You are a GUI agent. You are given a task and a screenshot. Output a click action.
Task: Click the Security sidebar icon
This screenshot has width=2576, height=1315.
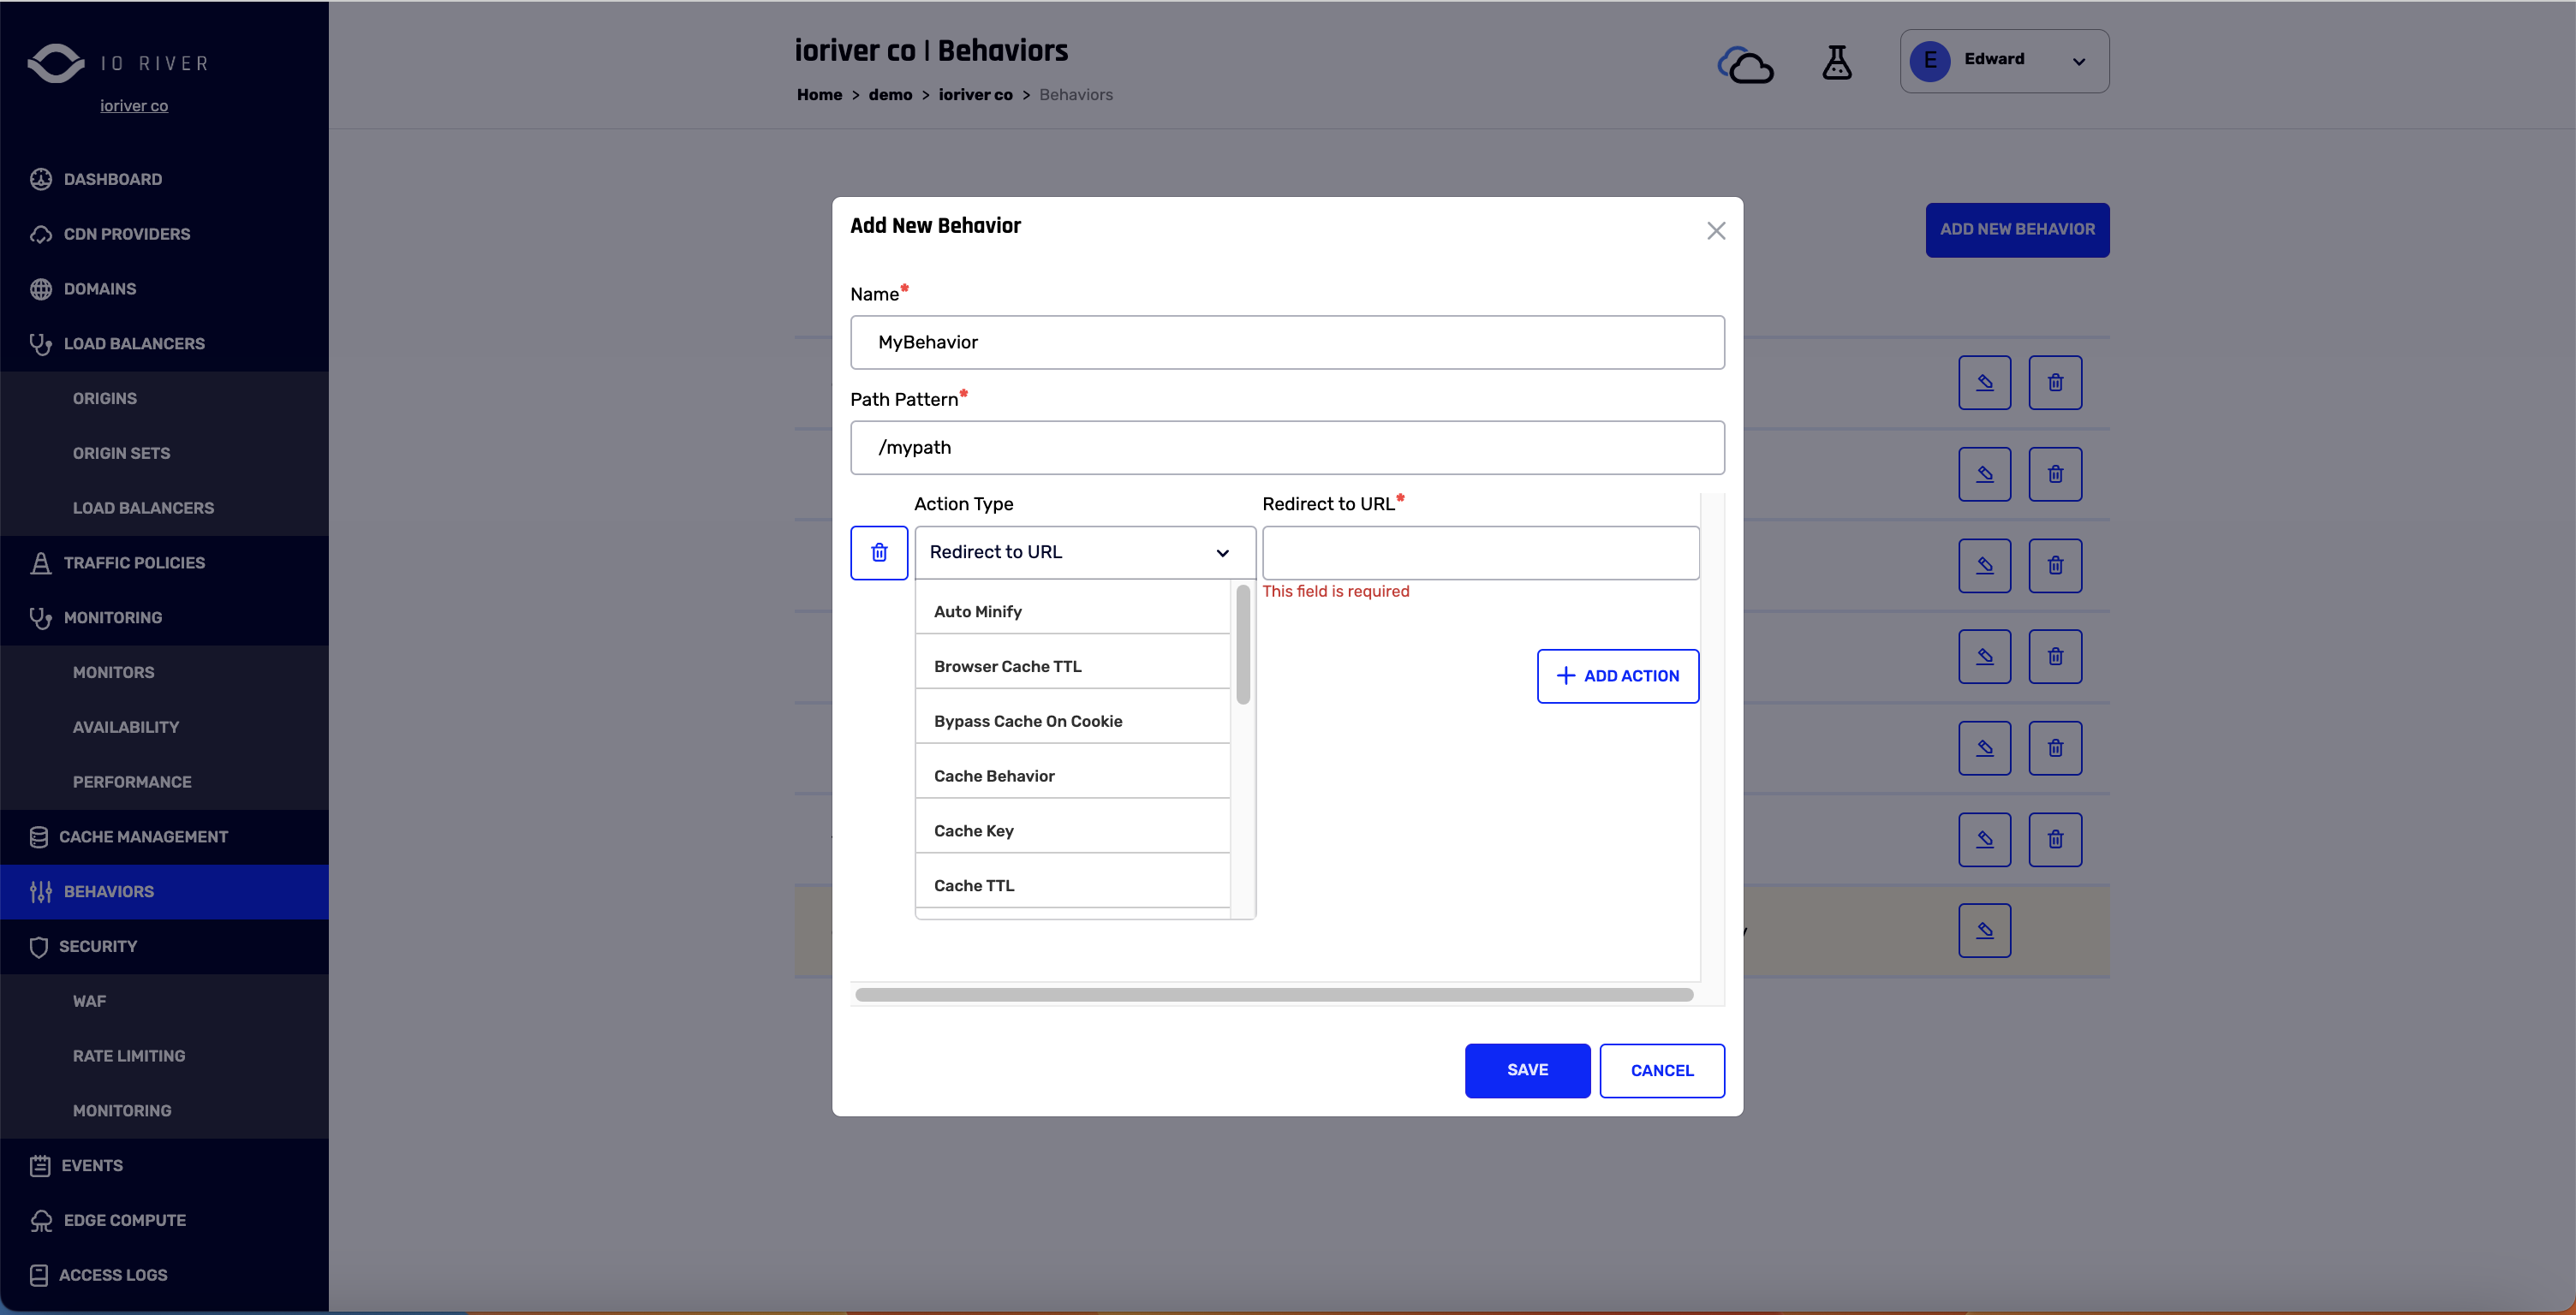[x=37, y=946]
